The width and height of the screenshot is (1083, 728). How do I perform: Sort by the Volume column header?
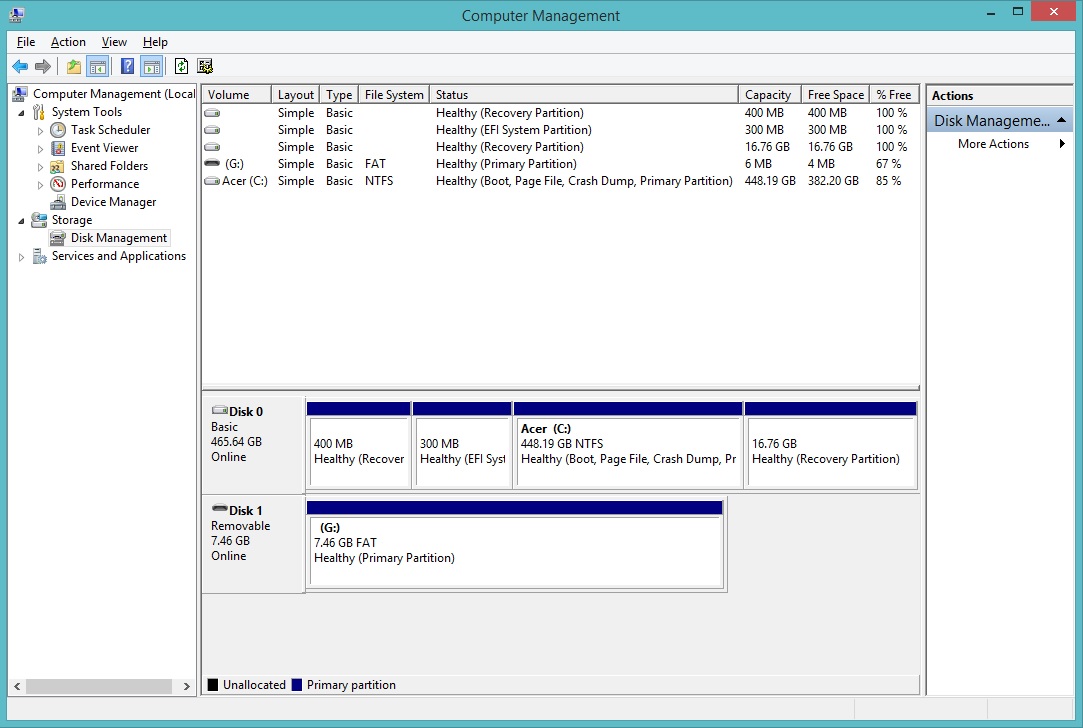[x=237, y=95]
